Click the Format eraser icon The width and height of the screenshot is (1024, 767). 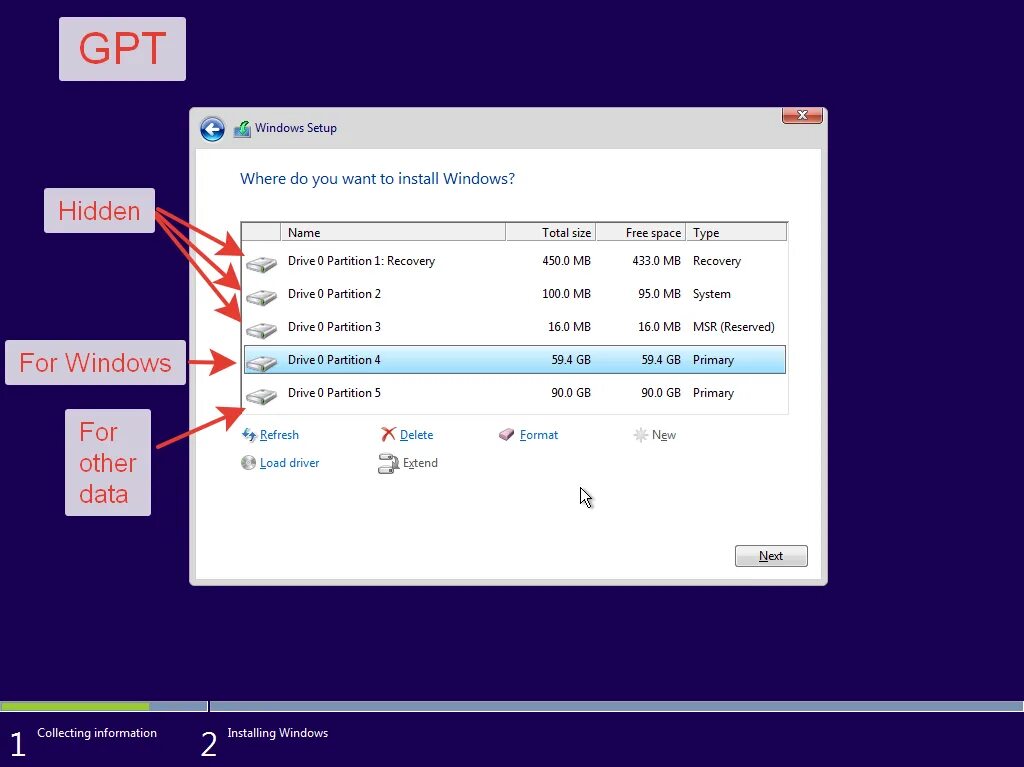pos(506,434)
